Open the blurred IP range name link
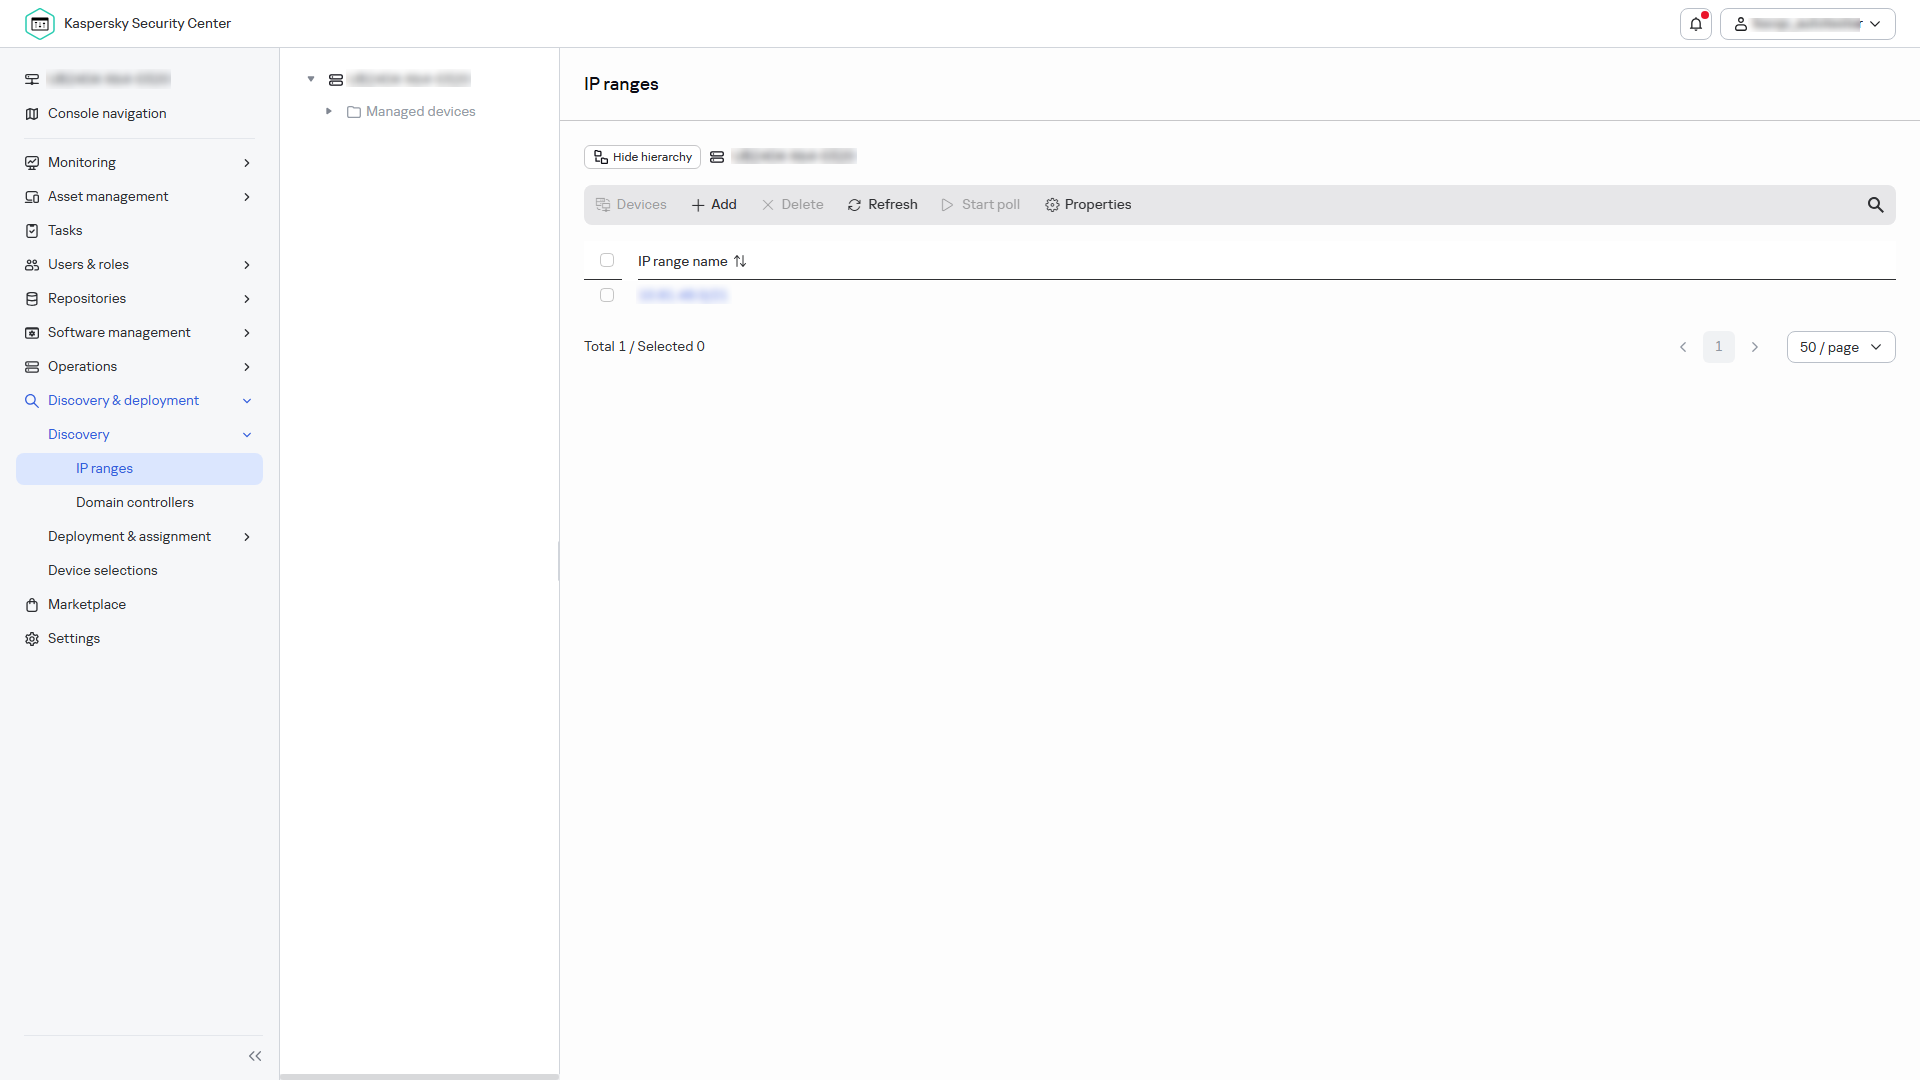This screenshot has width=1920, height=1080. 682,296
